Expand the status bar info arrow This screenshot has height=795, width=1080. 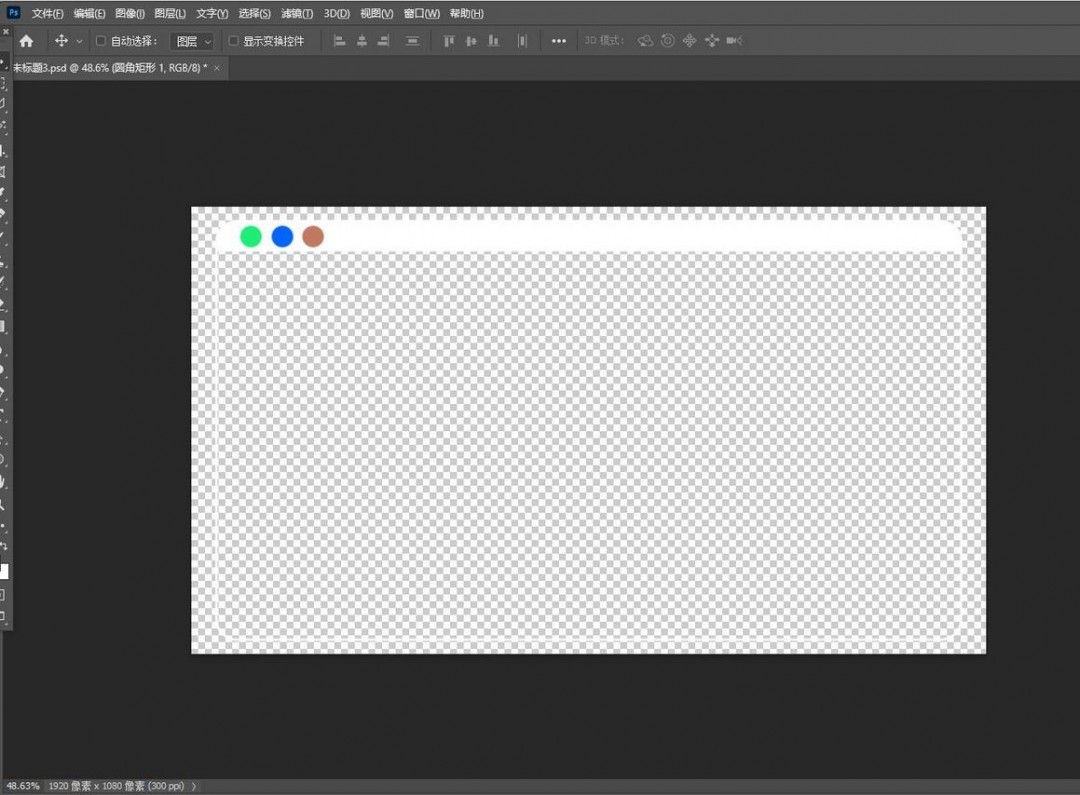coord(194,786)
